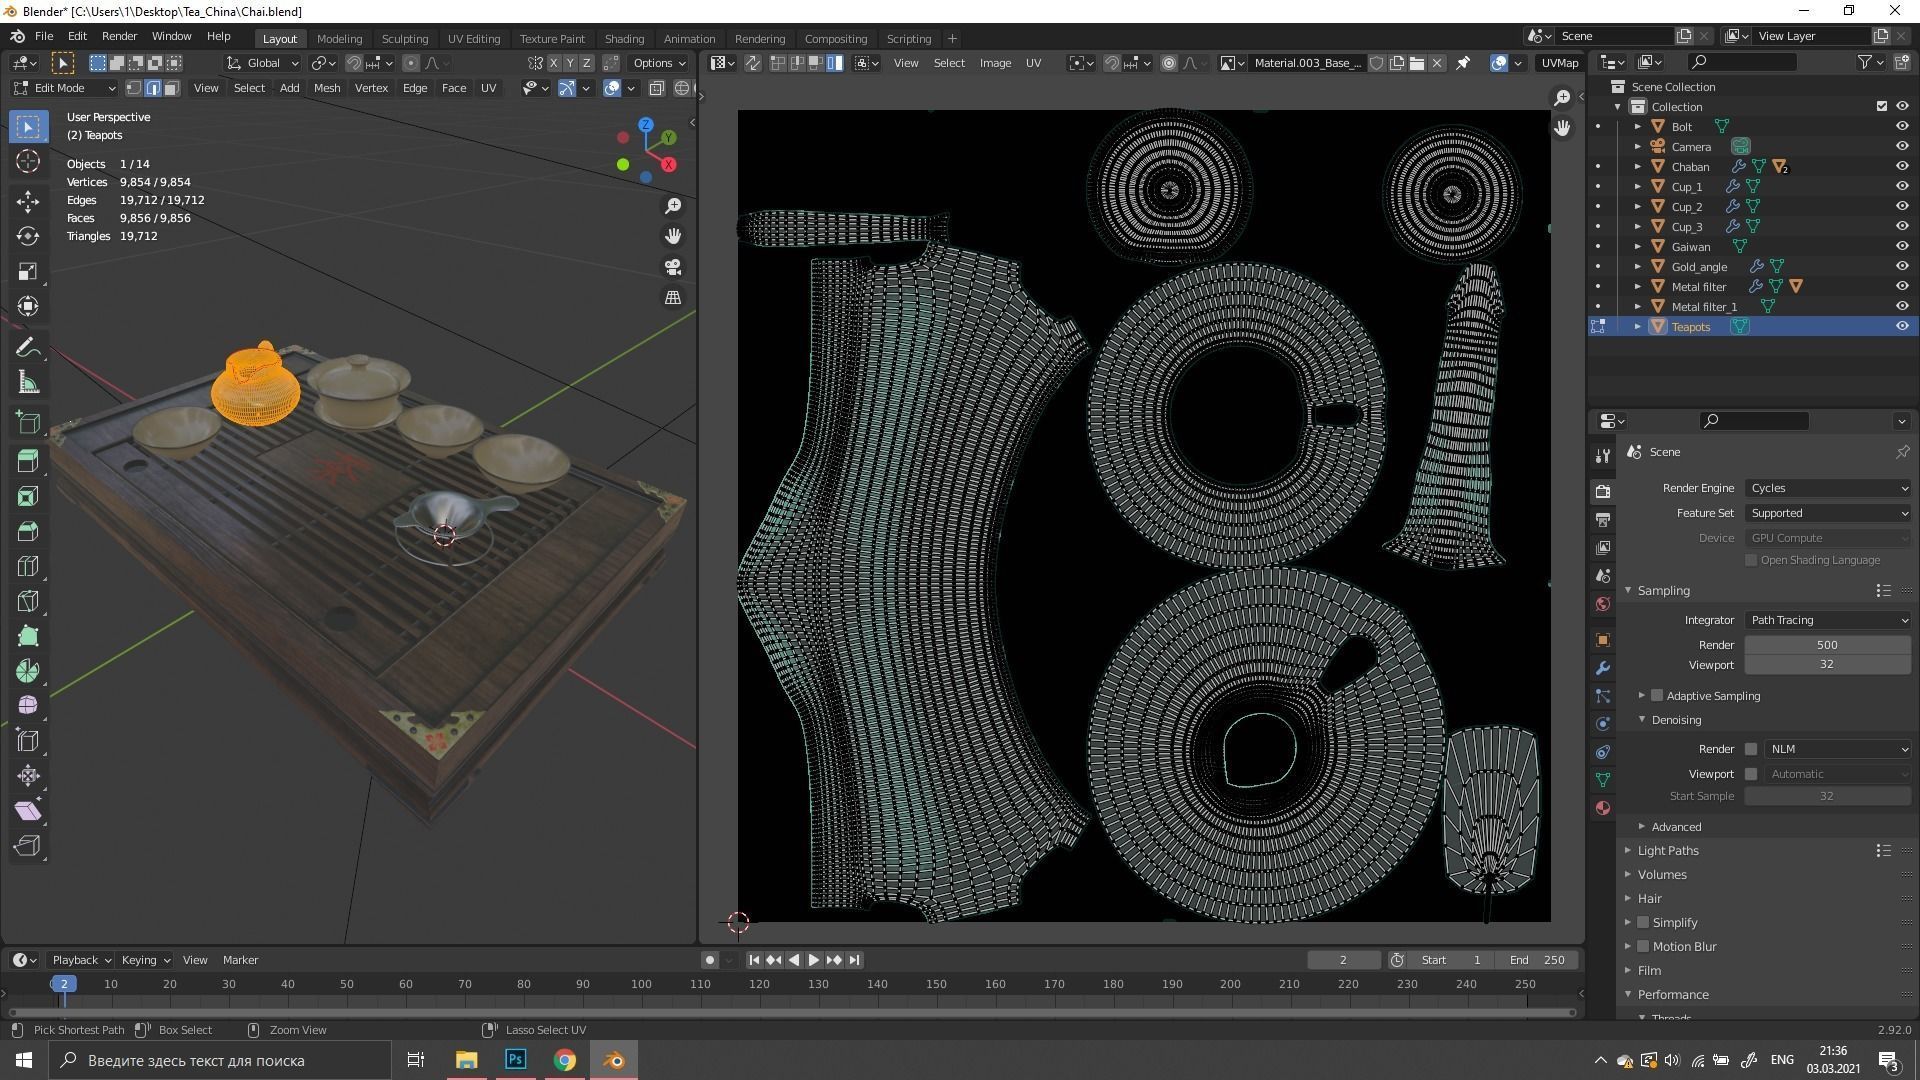Open Chrome from the Windows taskbar
This screenshot has width=1920, height=1080.
point(565,1060)
